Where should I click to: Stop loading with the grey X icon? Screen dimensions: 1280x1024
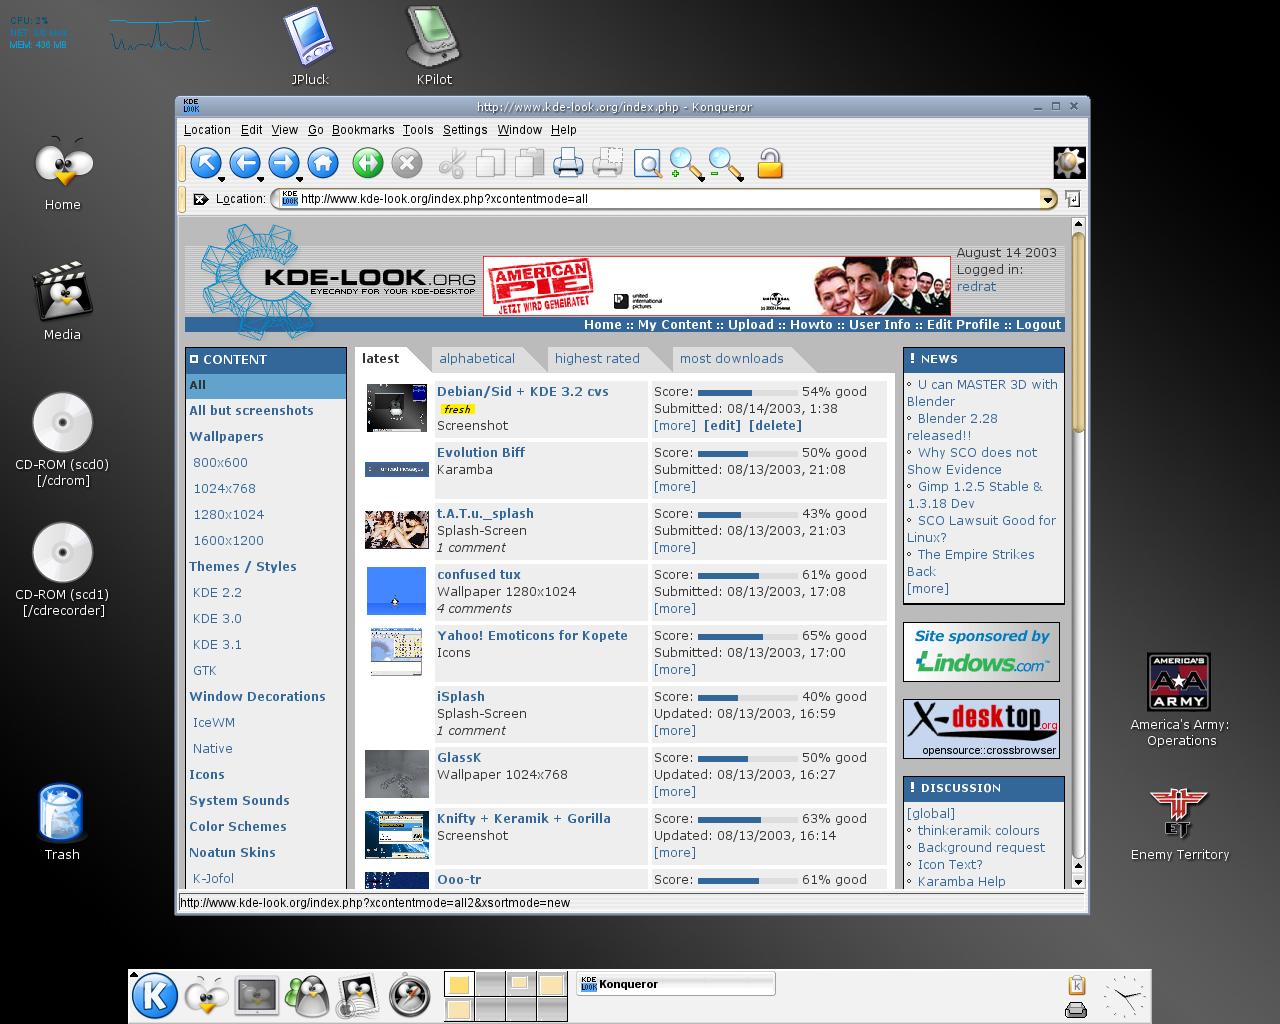click(406, 163)
